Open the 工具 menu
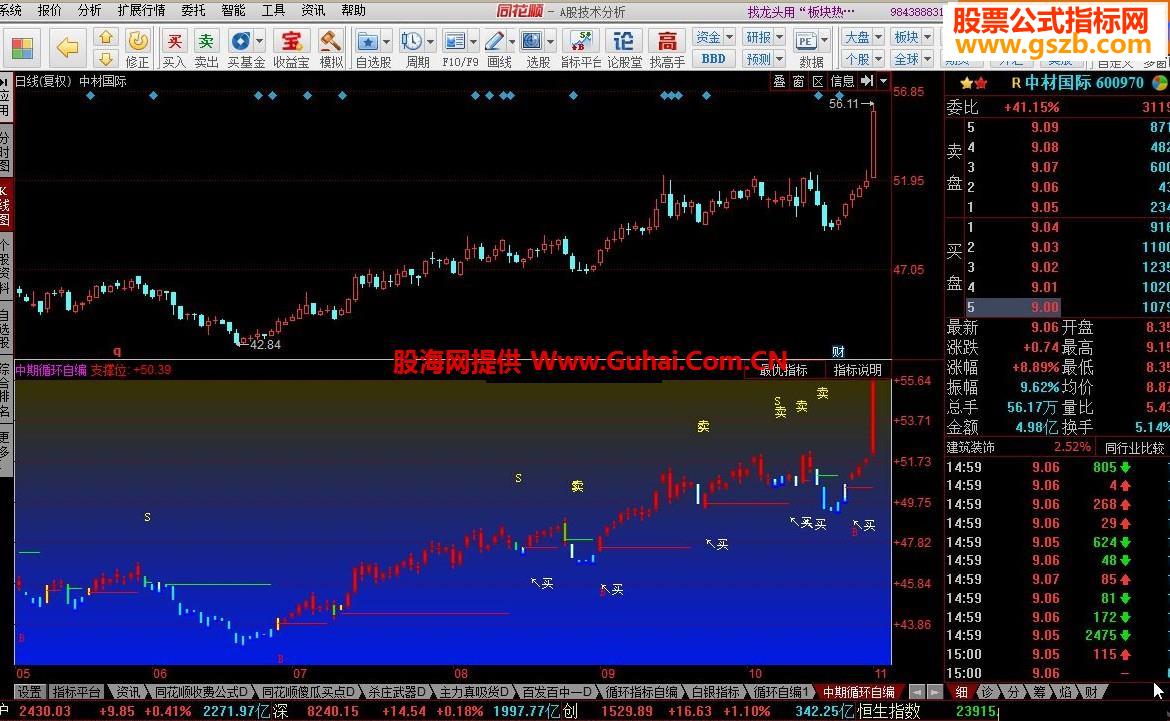Viewport: 1170px width, 721px height. [273, 10]
